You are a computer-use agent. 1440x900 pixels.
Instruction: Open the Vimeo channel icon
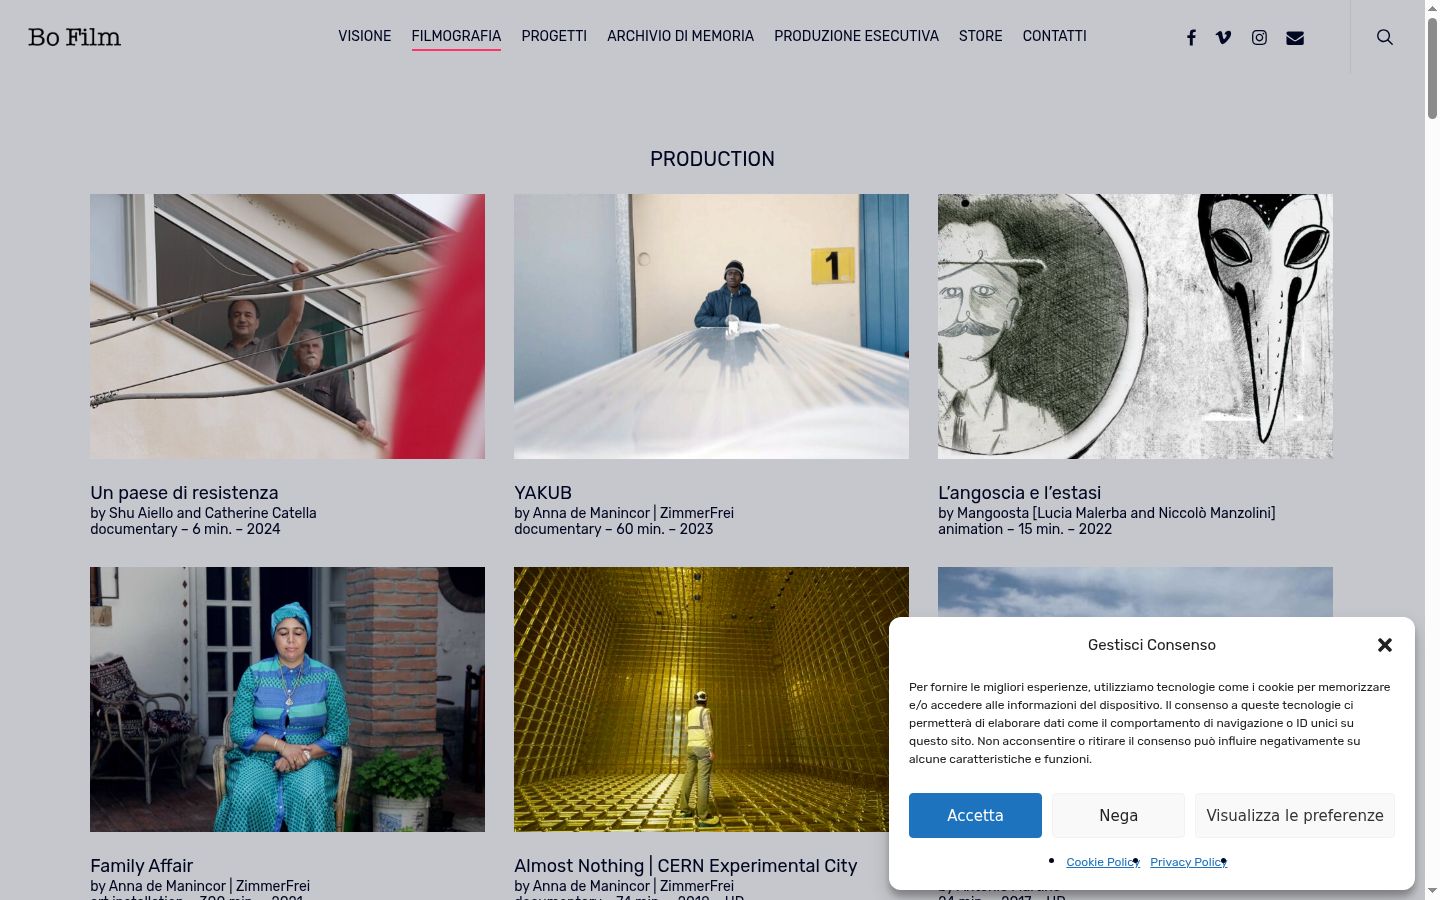(1223, 37)
